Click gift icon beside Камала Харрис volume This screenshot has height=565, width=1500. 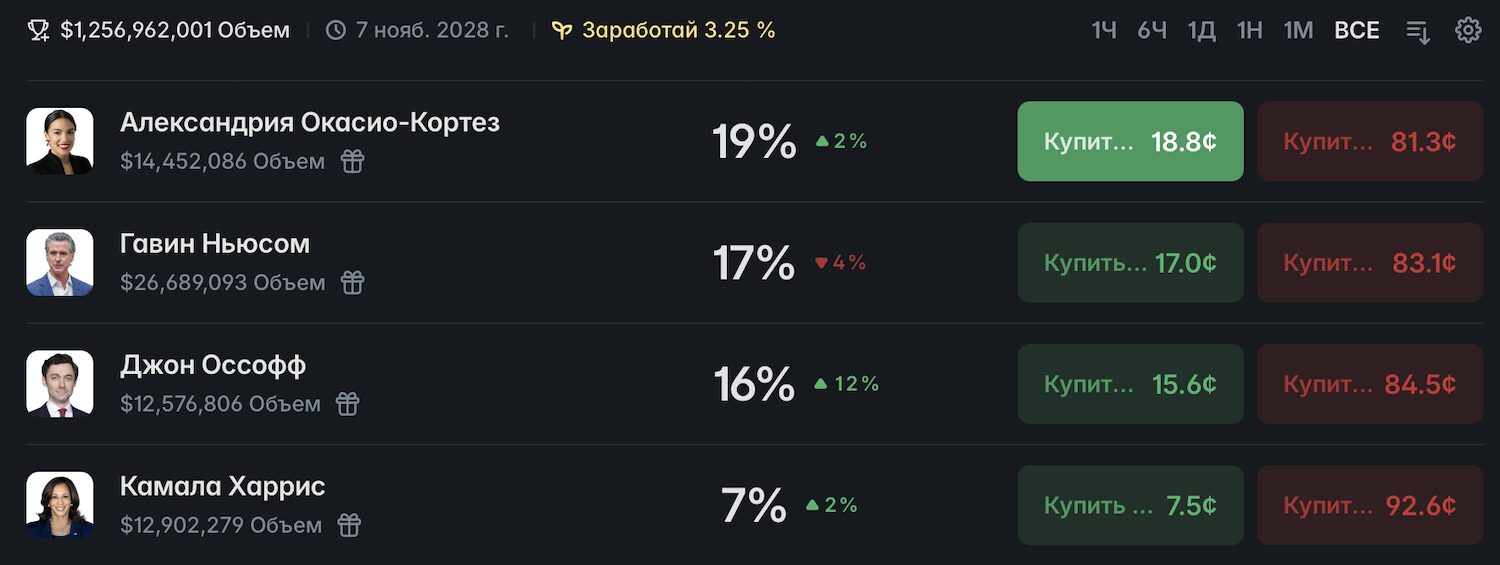click(348, 525)
